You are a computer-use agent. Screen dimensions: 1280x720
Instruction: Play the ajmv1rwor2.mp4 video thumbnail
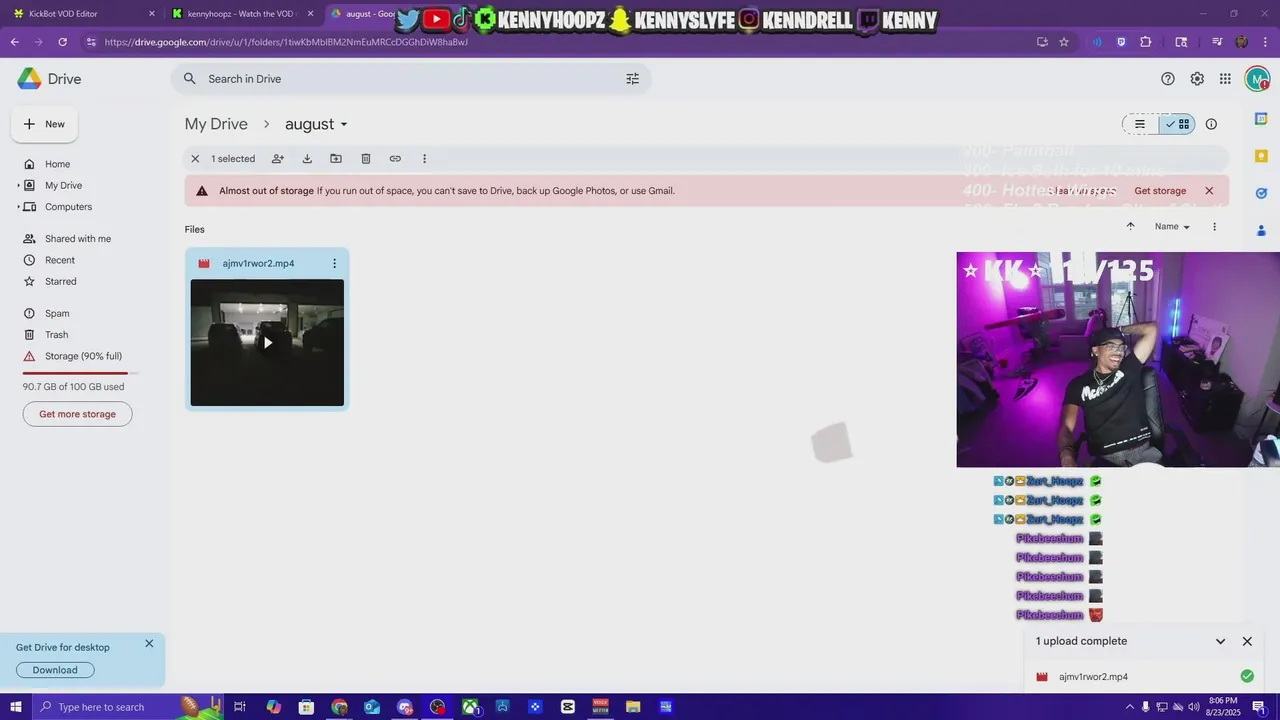267,343
